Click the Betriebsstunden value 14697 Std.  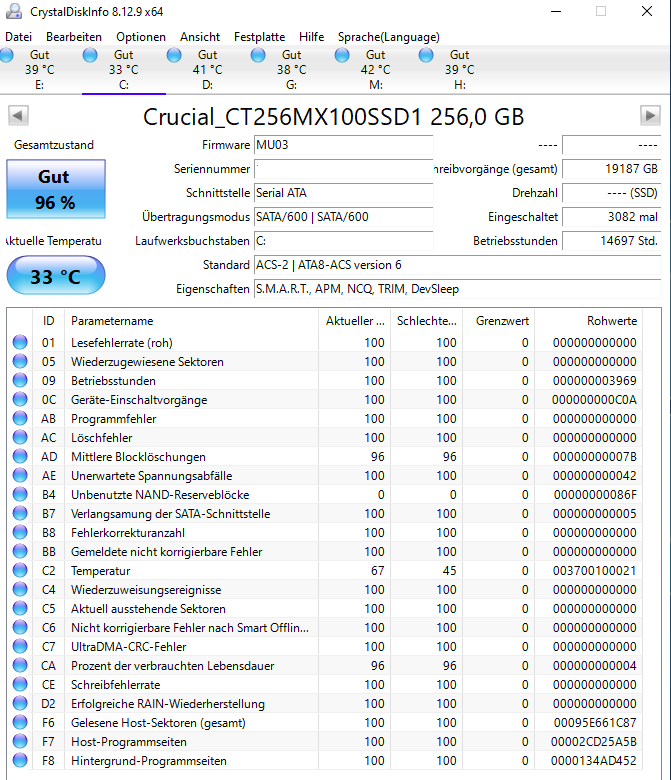click(611, 241)
